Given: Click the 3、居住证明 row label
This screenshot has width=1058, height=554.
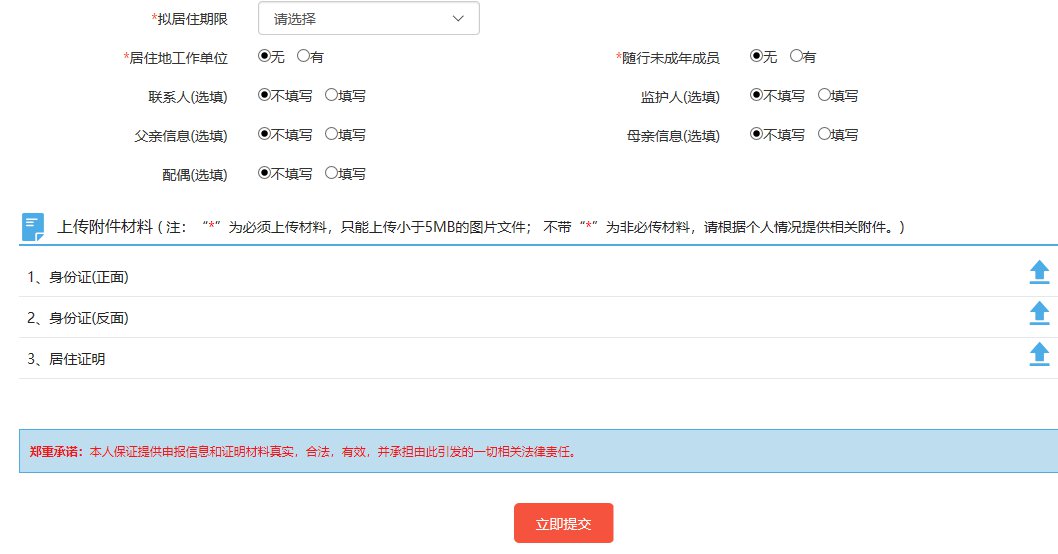Looking at the screenshot, I should (66, 359).
